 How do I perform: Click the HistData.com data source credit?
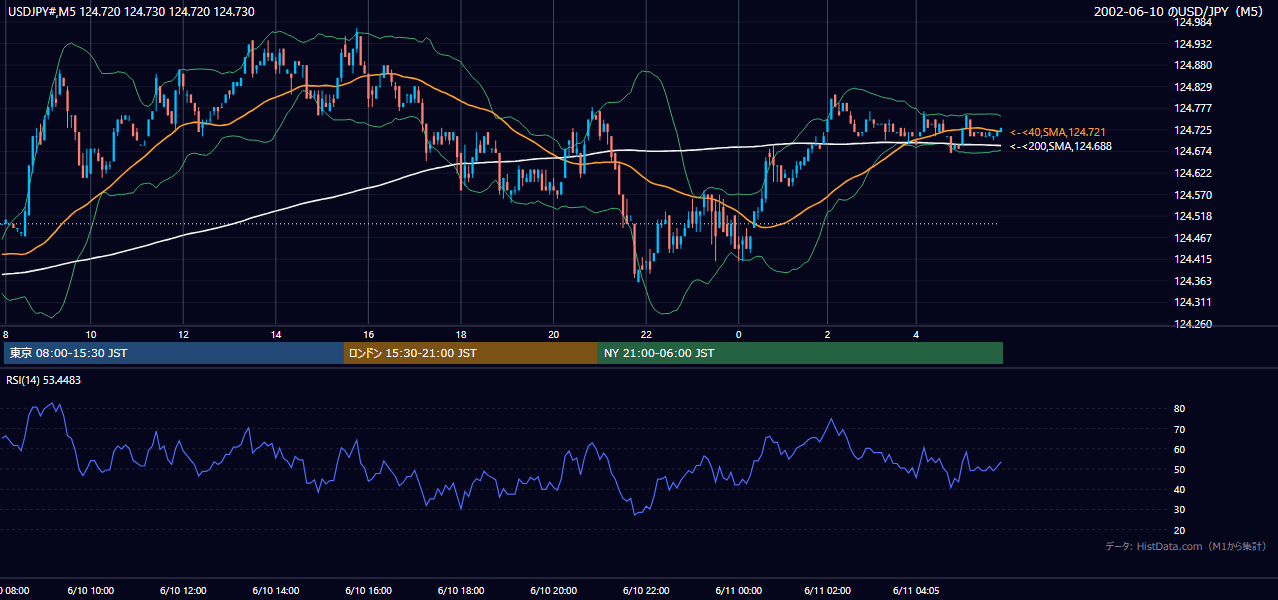[1185, 546]
